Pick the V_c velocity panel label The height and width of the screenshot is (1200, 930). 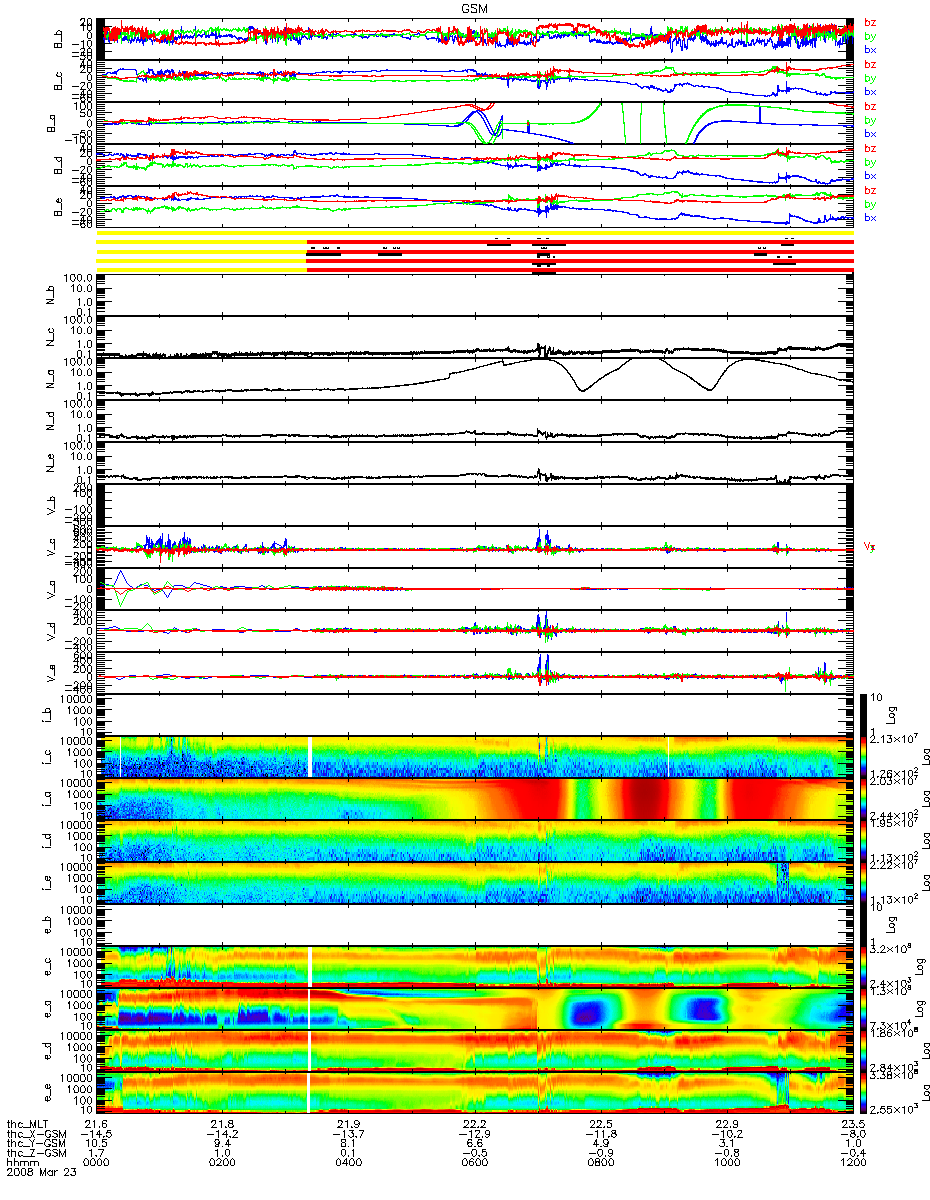(52, 547)
